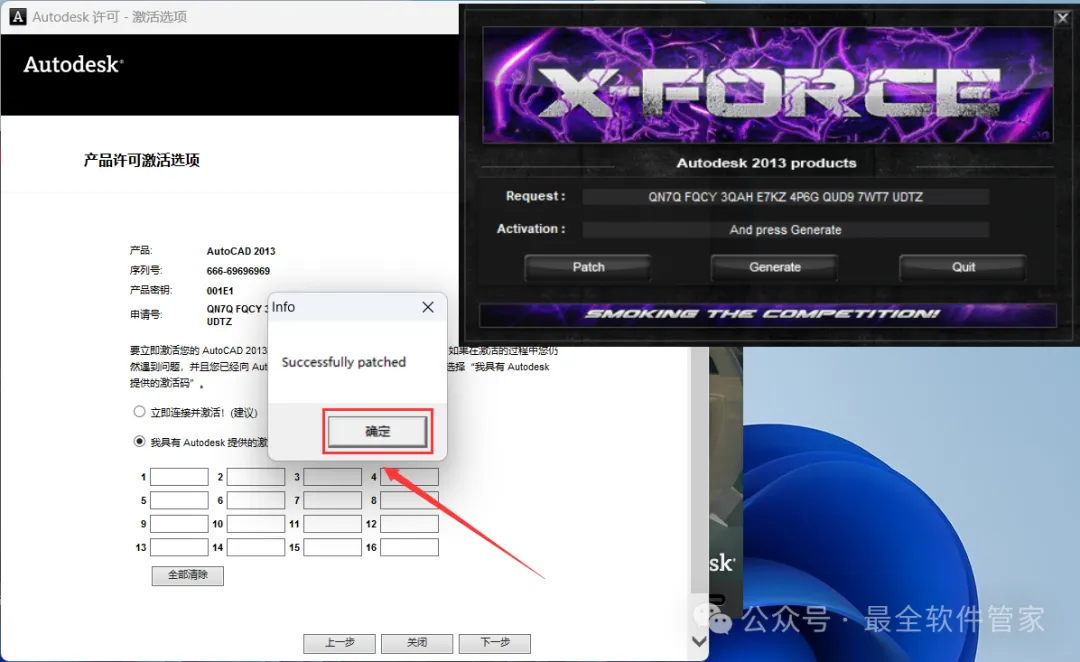Click activation code field 11
Viewport: 1080px width, 662px height.
(x=333, y=524)
